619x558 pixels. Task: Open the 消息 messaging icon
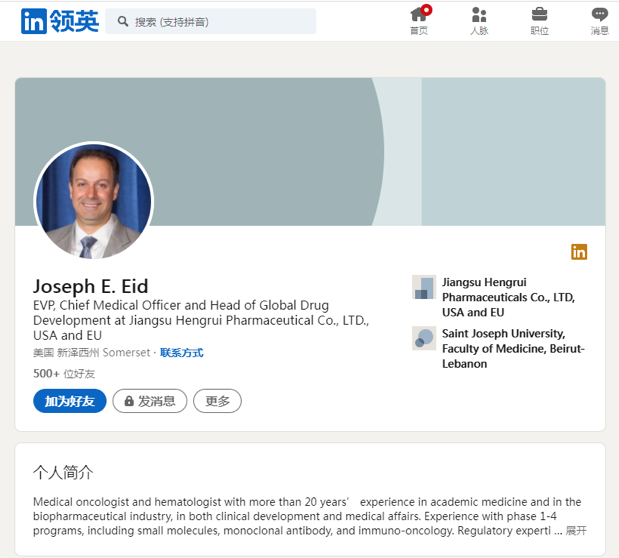[x=599, y=14]
